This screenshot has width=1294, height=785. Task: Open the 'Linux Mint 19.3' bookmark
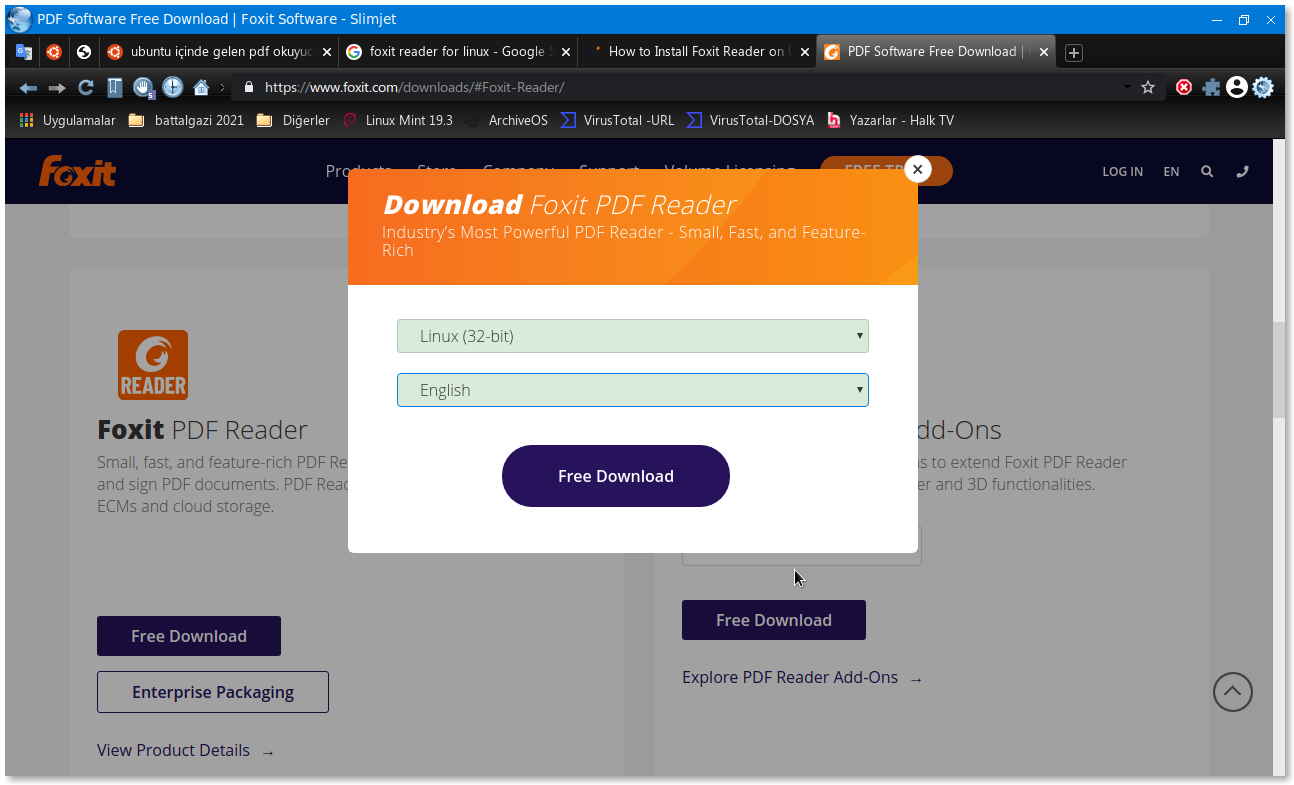[398, 120]
